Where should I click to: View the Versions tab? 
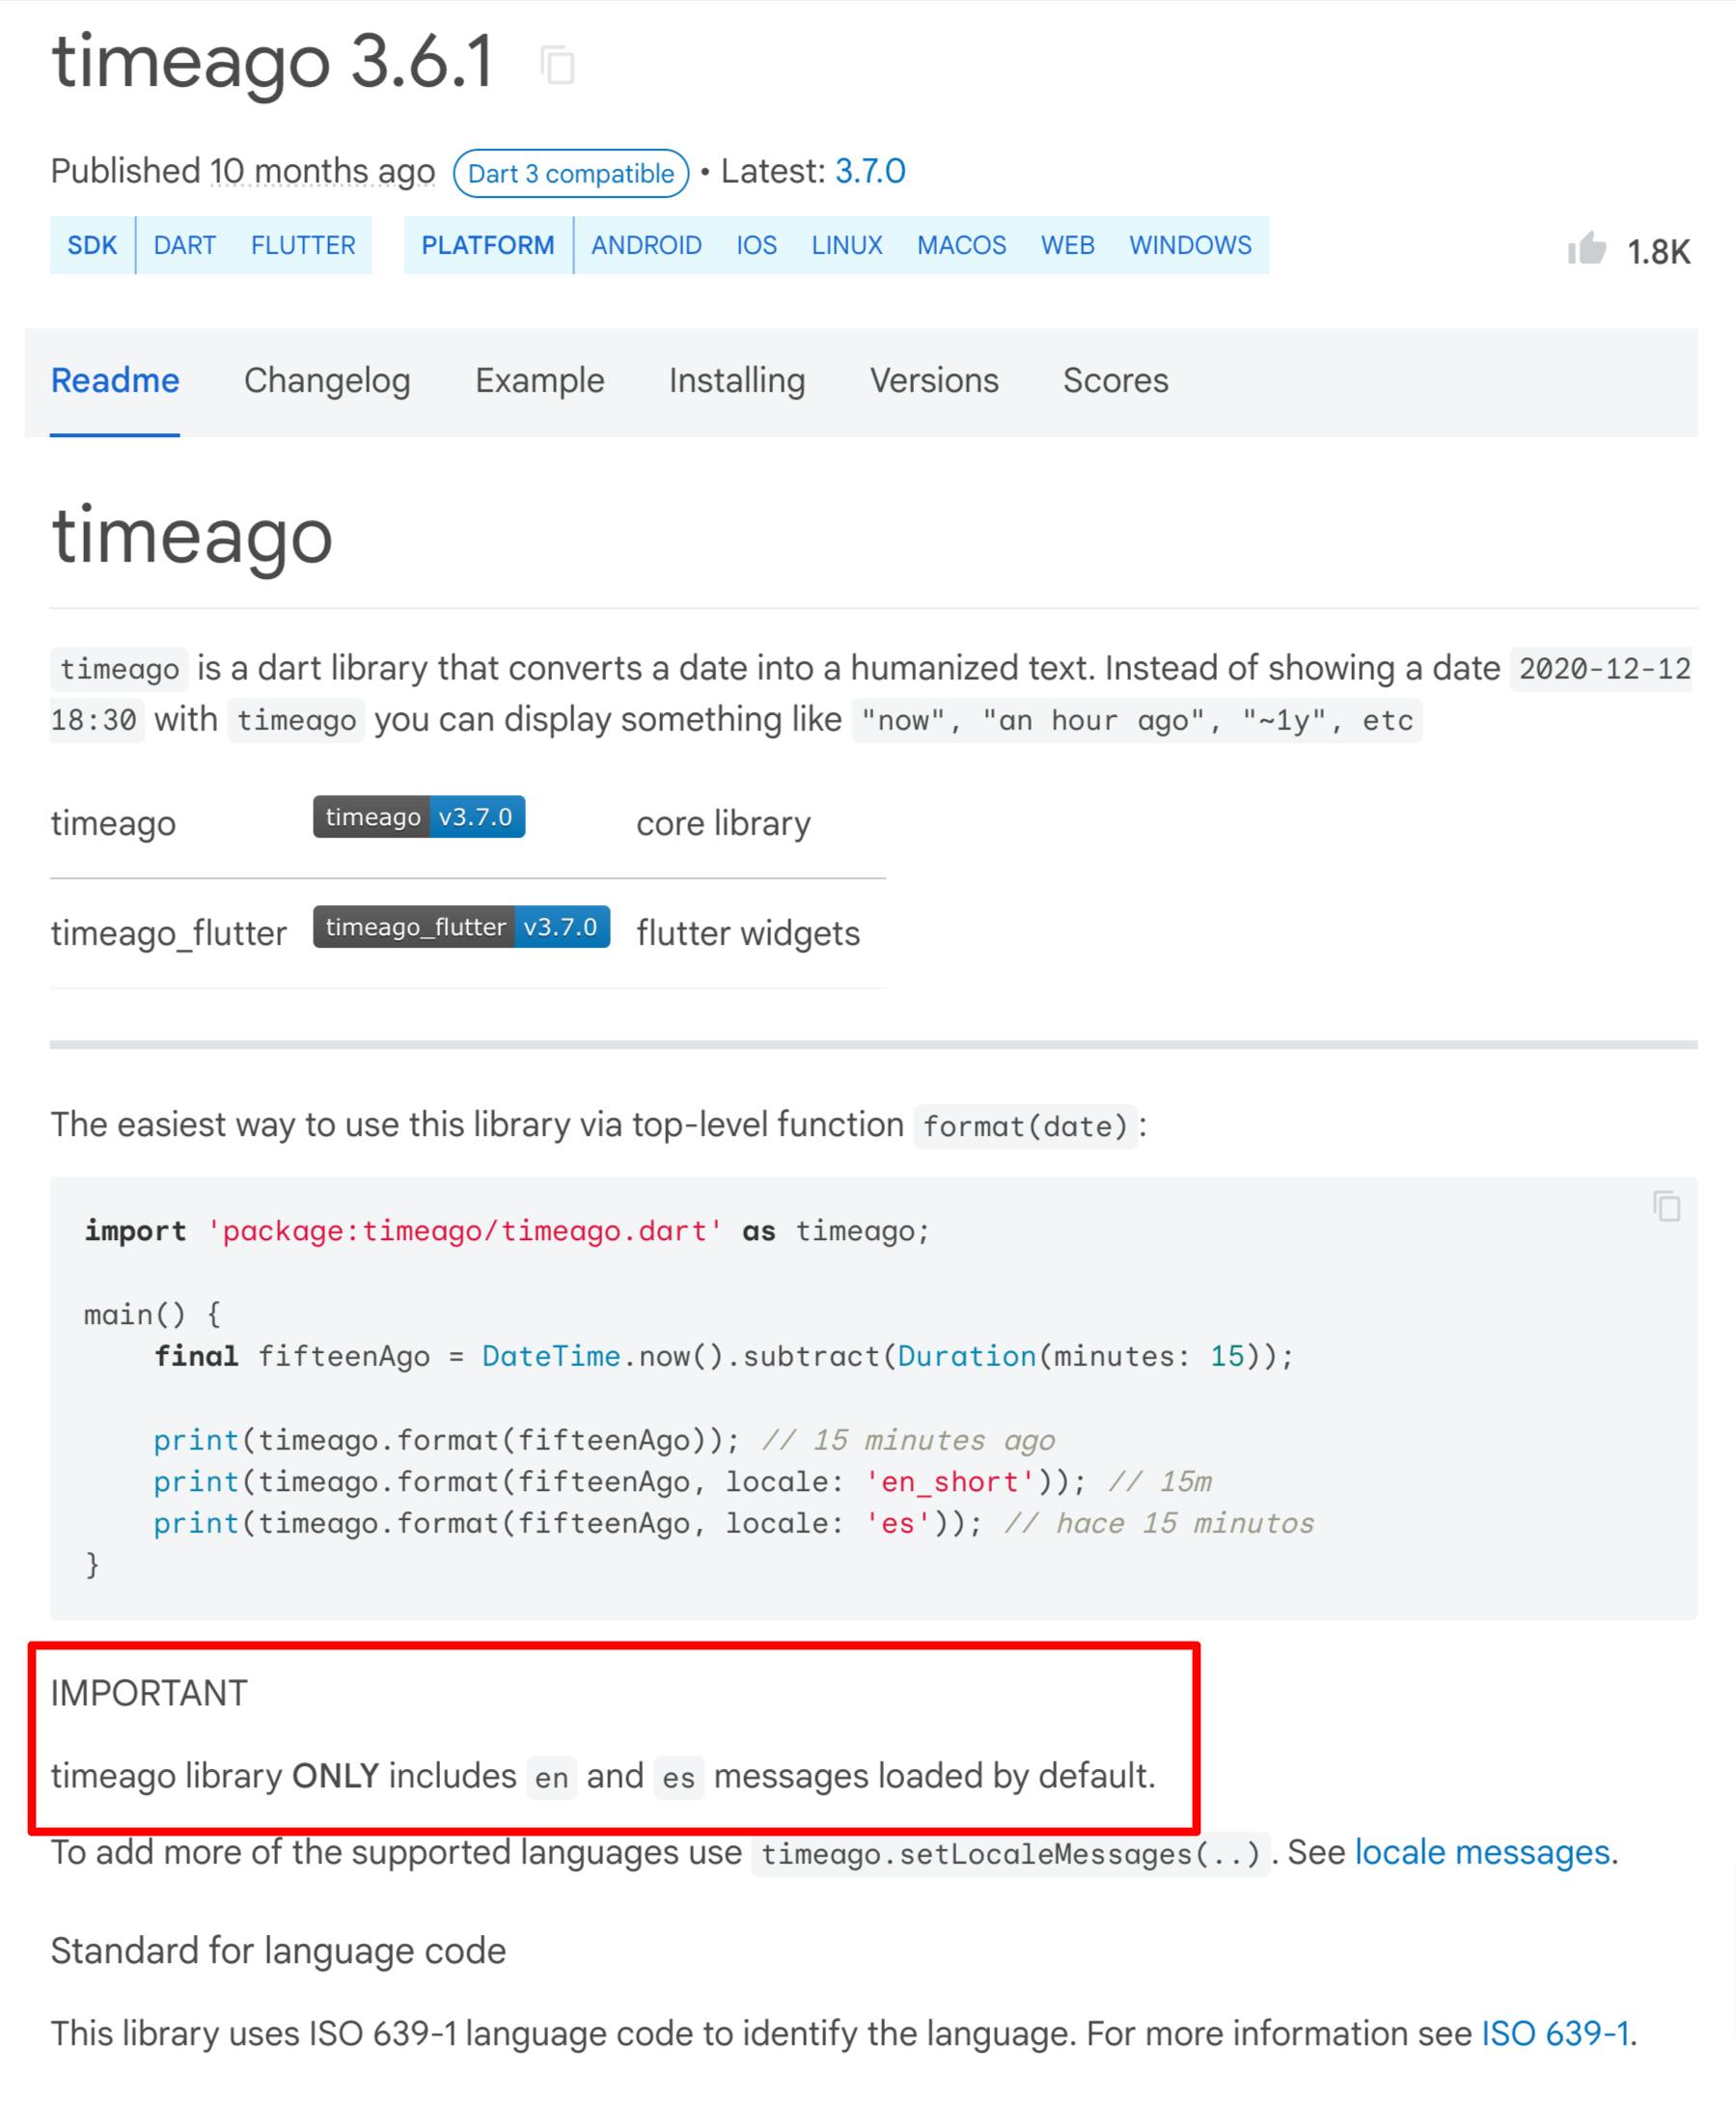coord(934,380)
